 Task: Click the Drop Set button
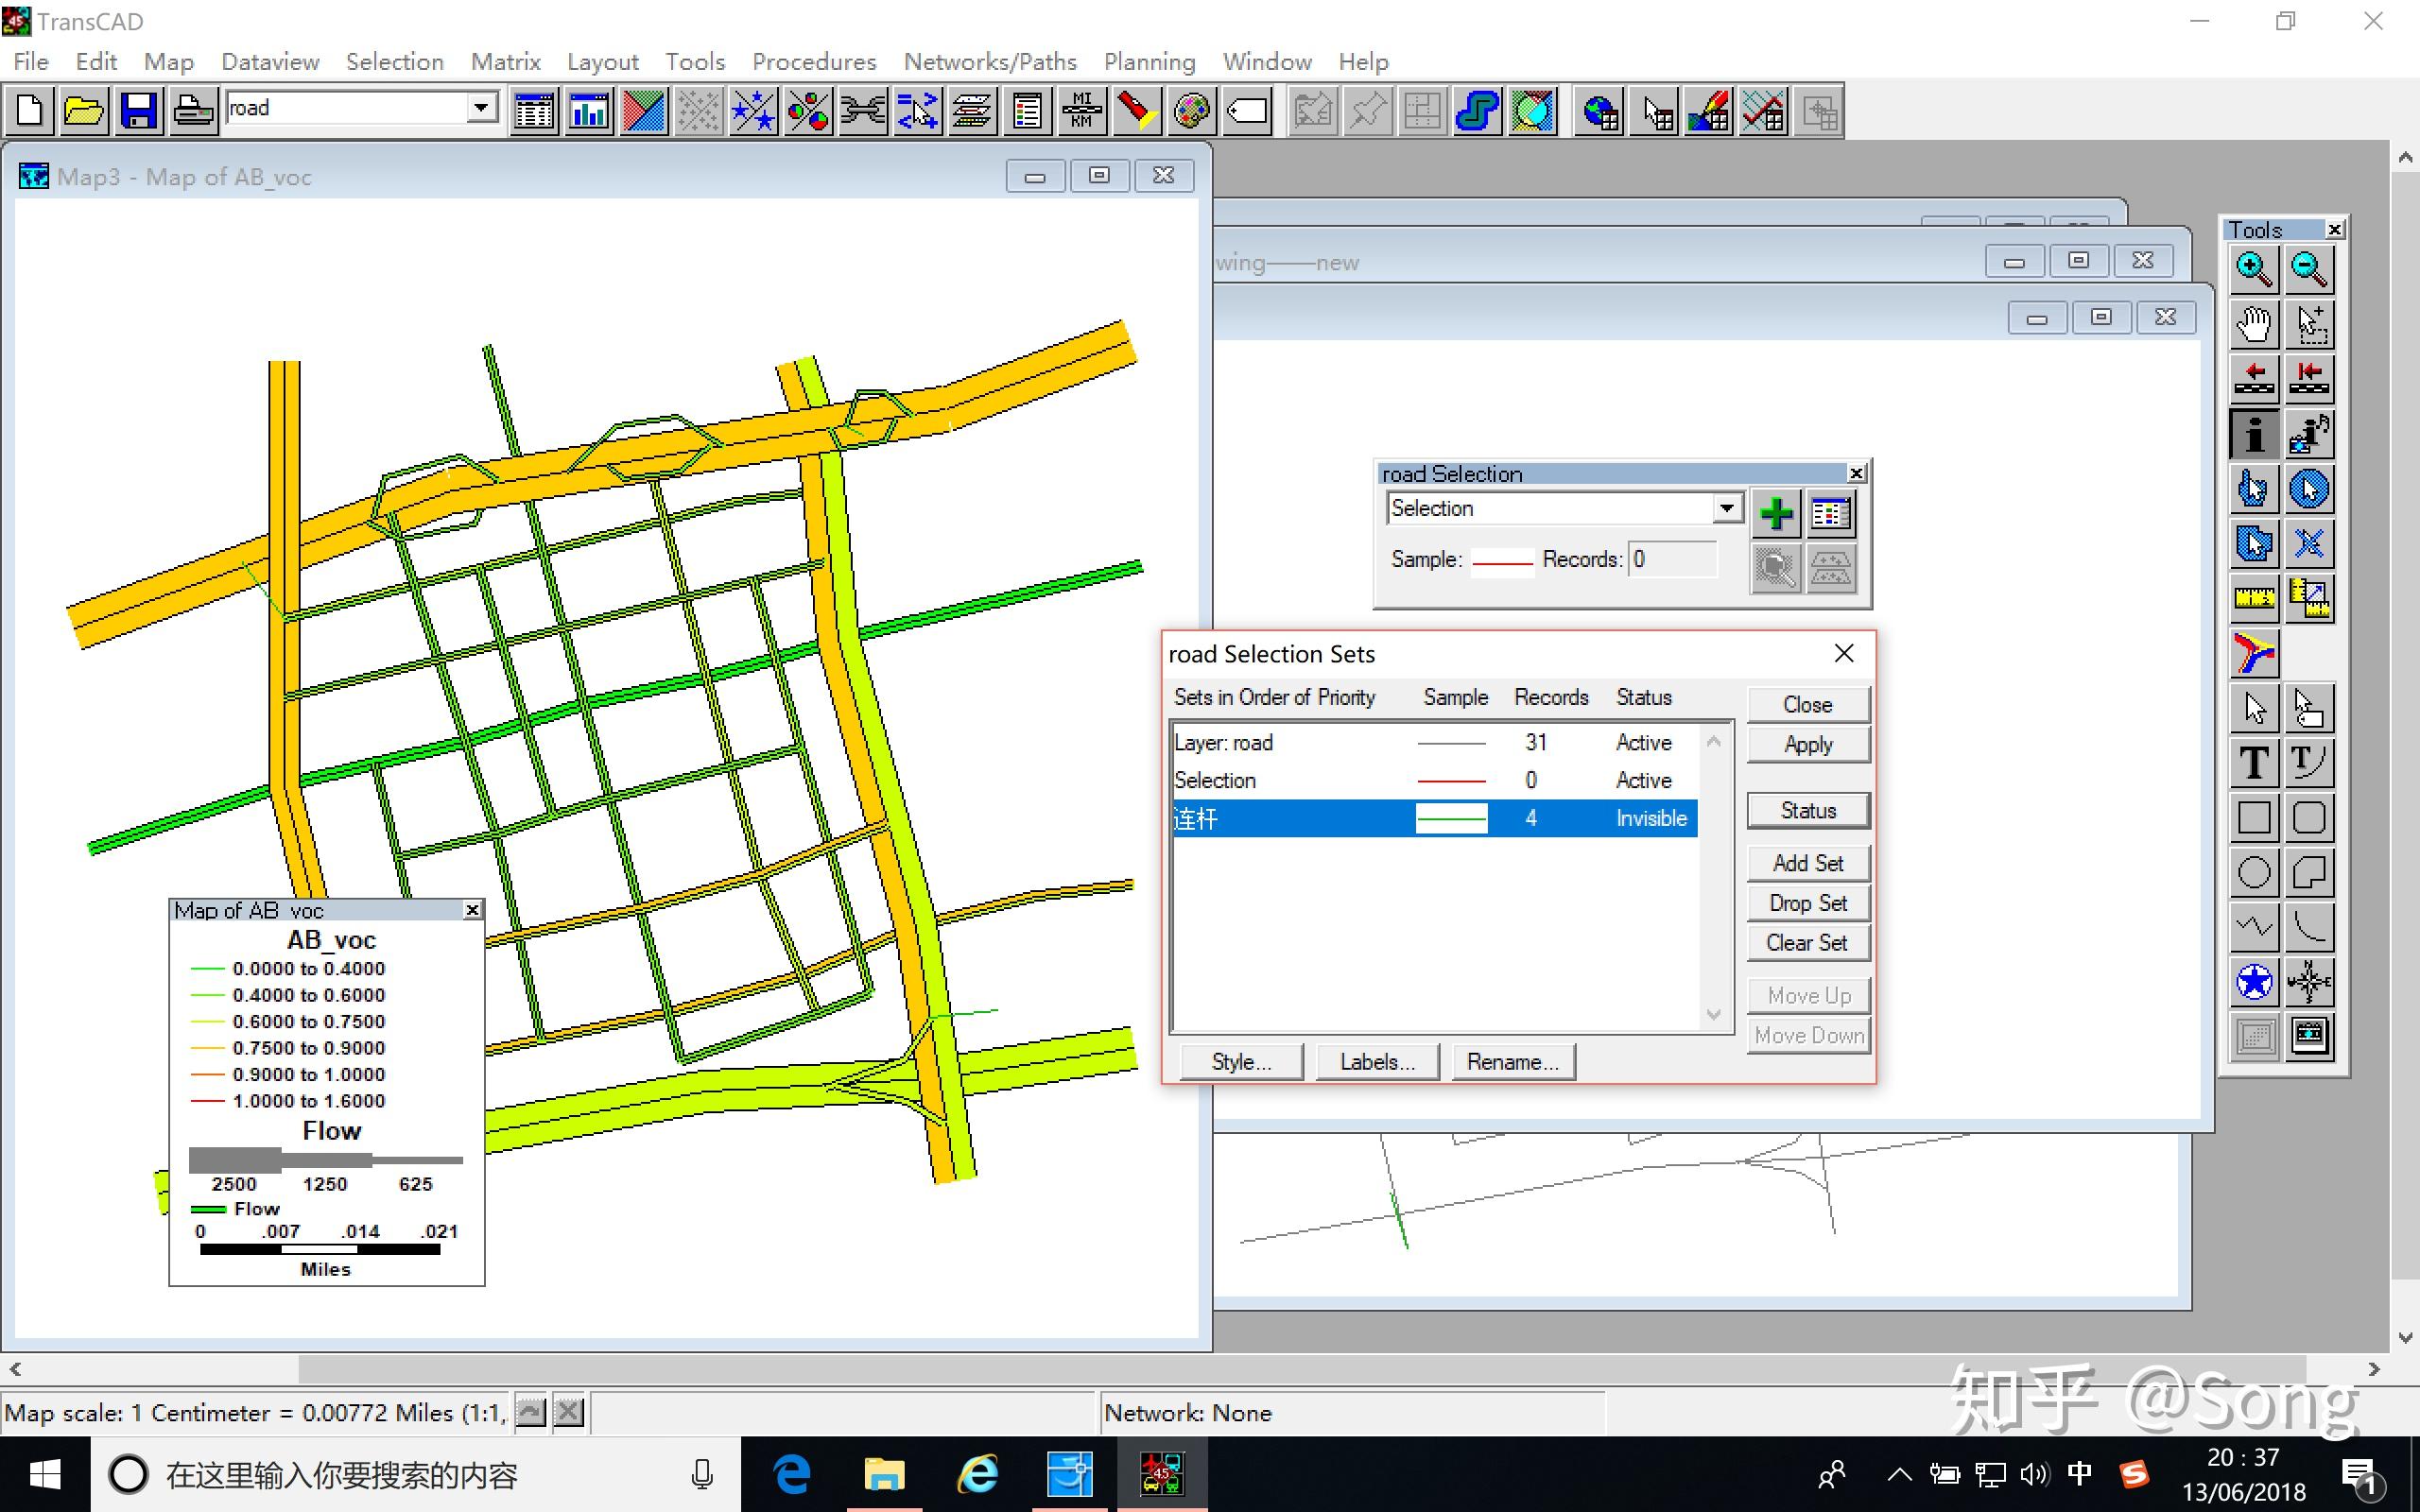point(1807,903)
